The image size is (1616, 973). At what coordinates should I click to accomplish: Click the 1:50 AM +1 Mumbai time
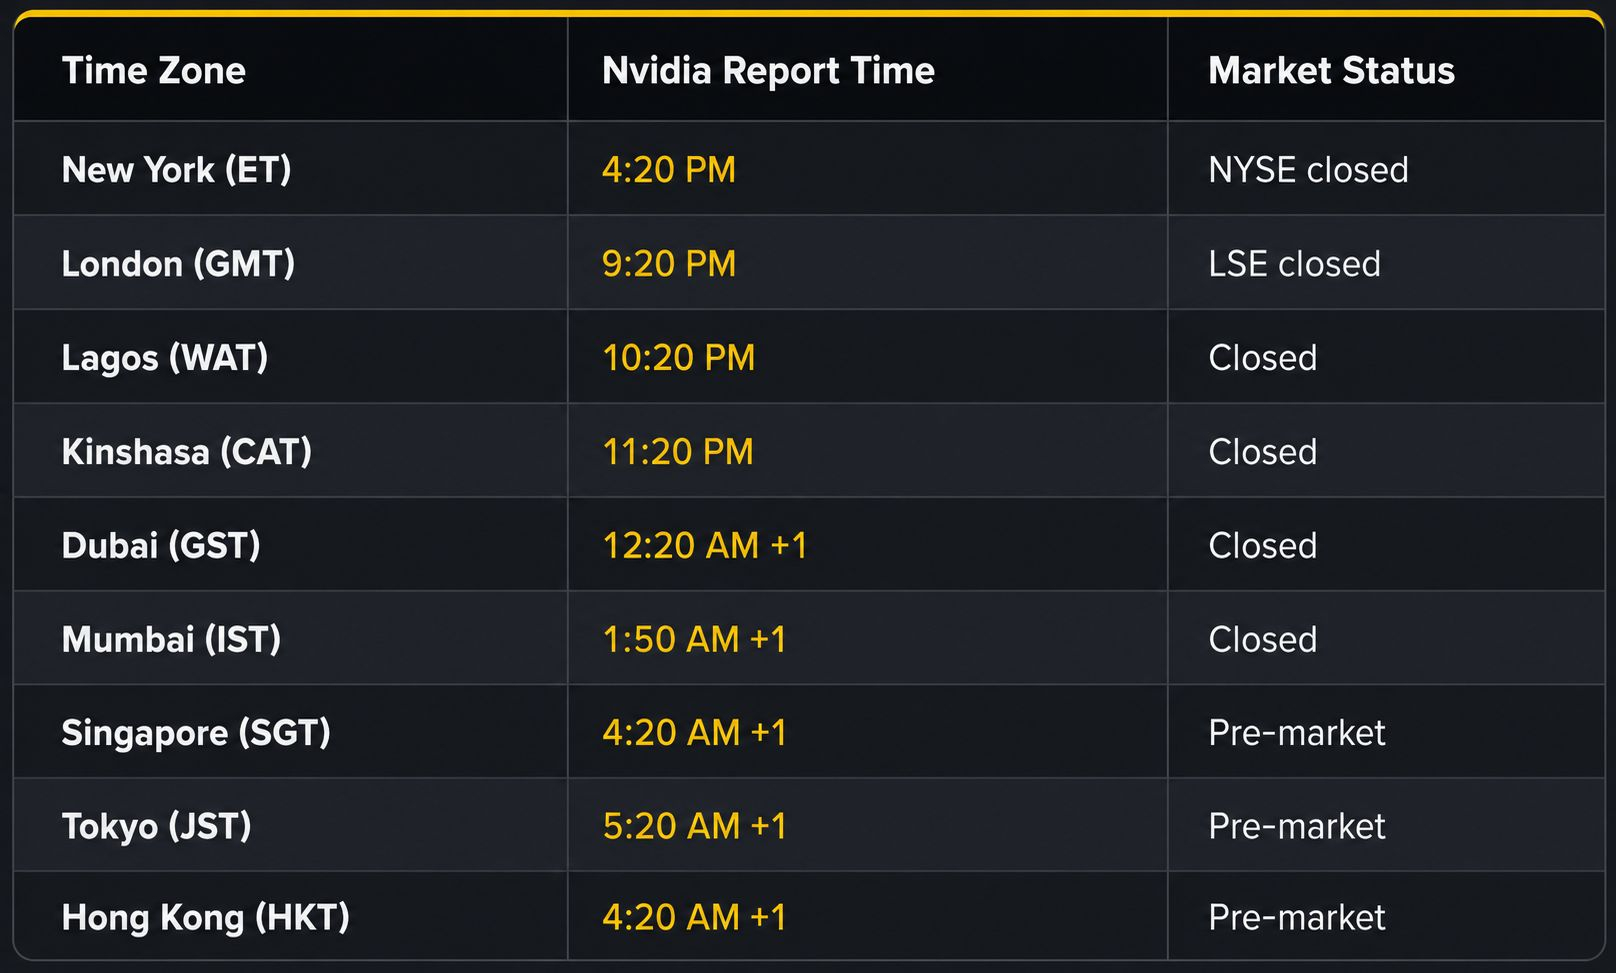click(x=694, y=640)
